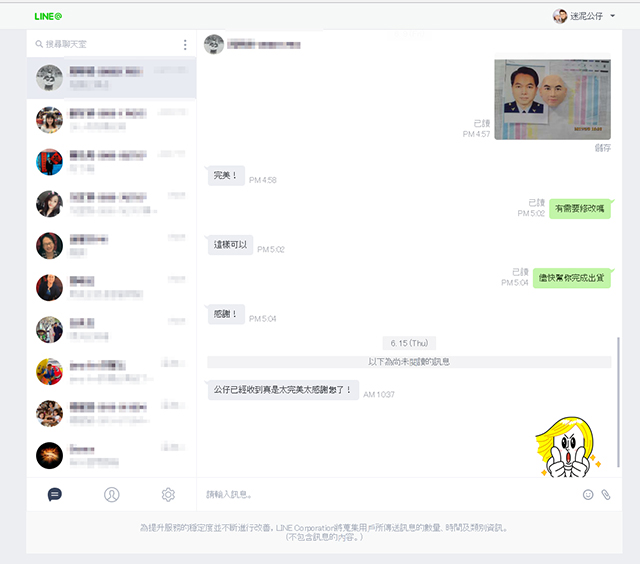640x564 pixels.
Task: Open settings gear in sidebar footer
Action: [x=168, y=494]
